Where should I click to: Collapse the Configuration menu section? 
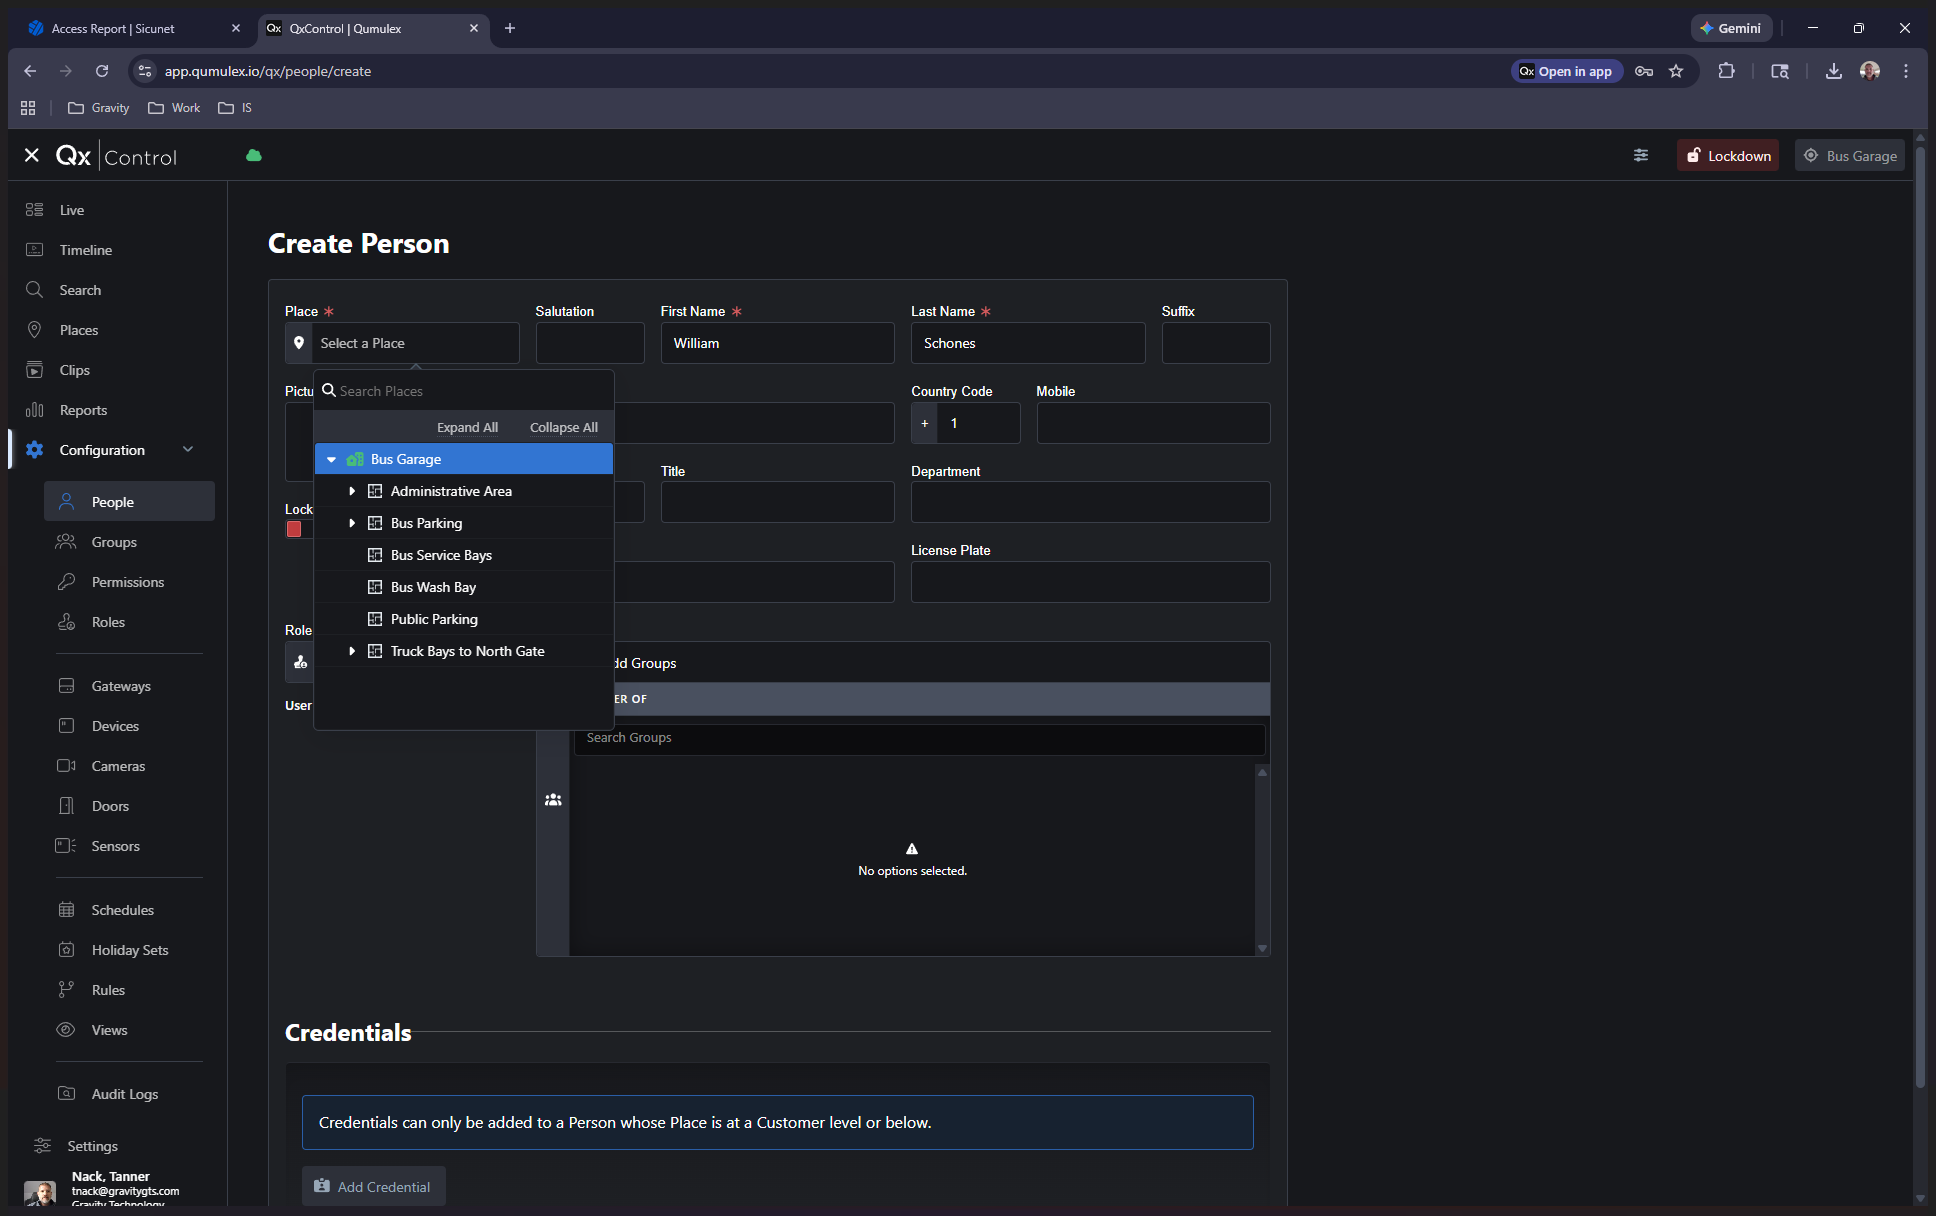188,450
